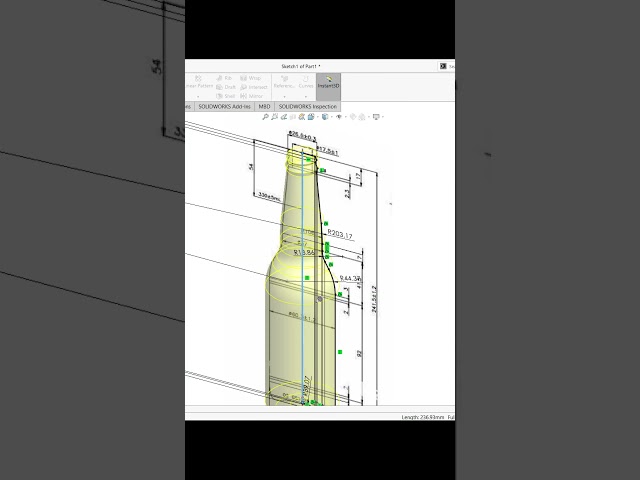
Task: Select the Shell feature tool
Action: coord(225,96)
